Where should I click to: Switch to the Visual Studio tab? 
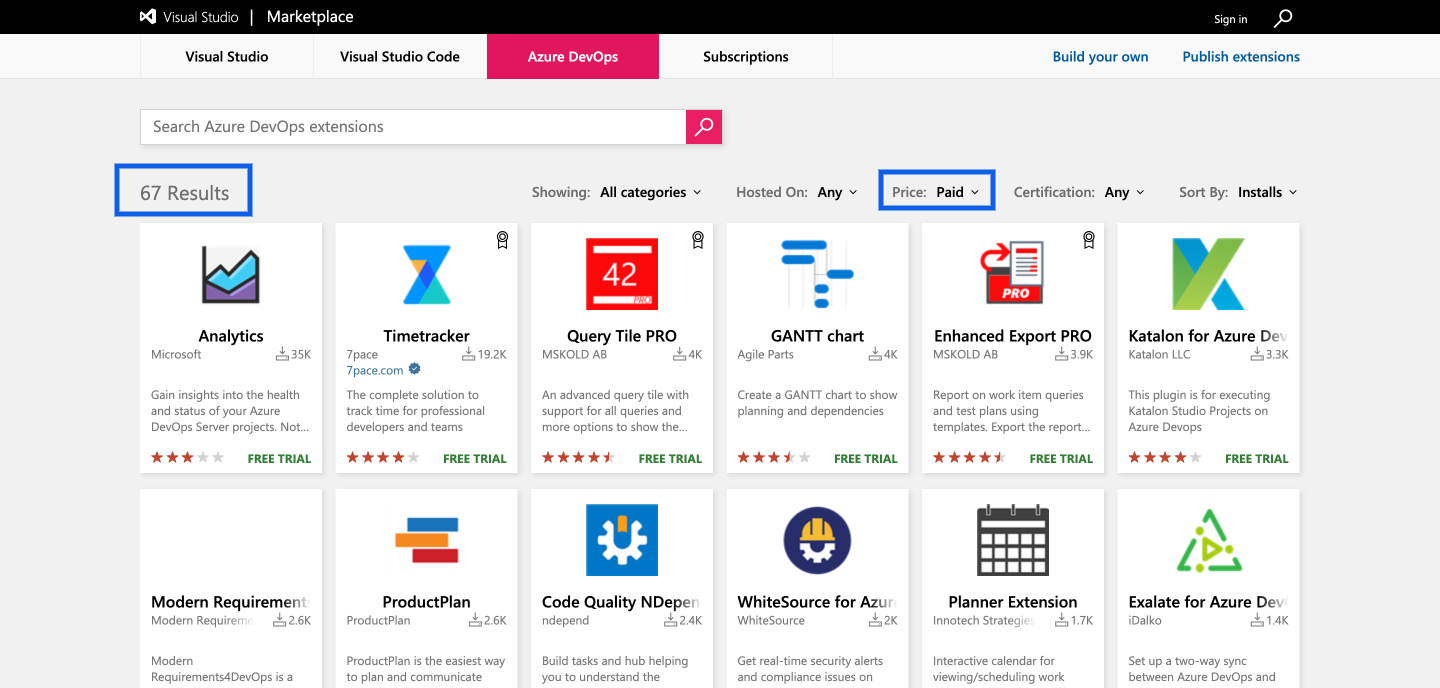point(227,56)
